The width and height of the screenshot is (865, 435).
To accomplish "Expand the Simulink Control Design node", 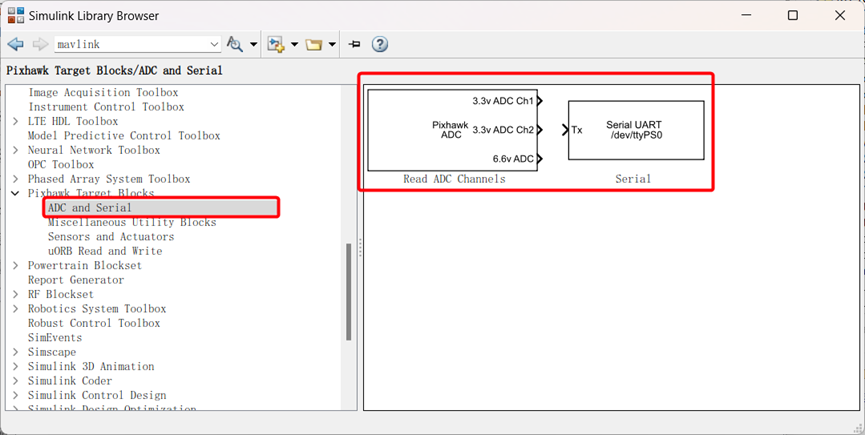I will pos(15,395).
